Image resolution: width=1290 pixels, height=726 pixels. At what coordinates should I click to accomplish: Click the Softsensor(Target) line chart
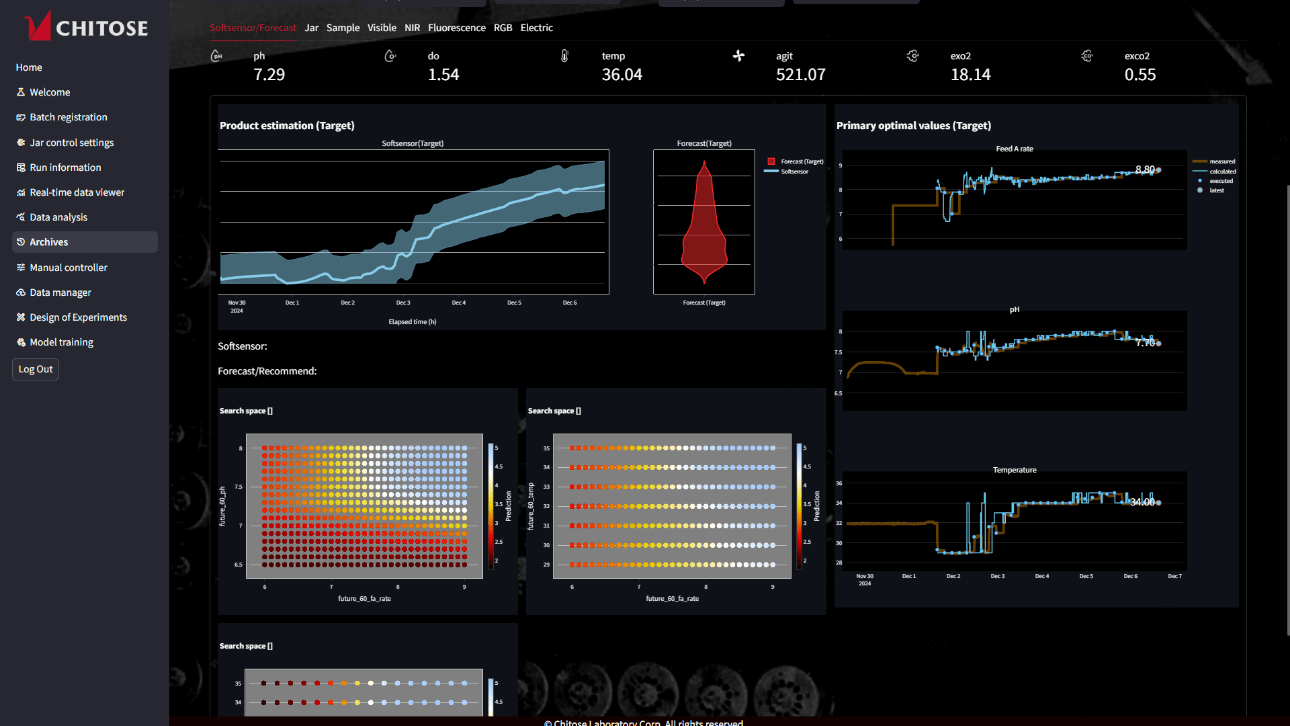click(x=413, y=221)
